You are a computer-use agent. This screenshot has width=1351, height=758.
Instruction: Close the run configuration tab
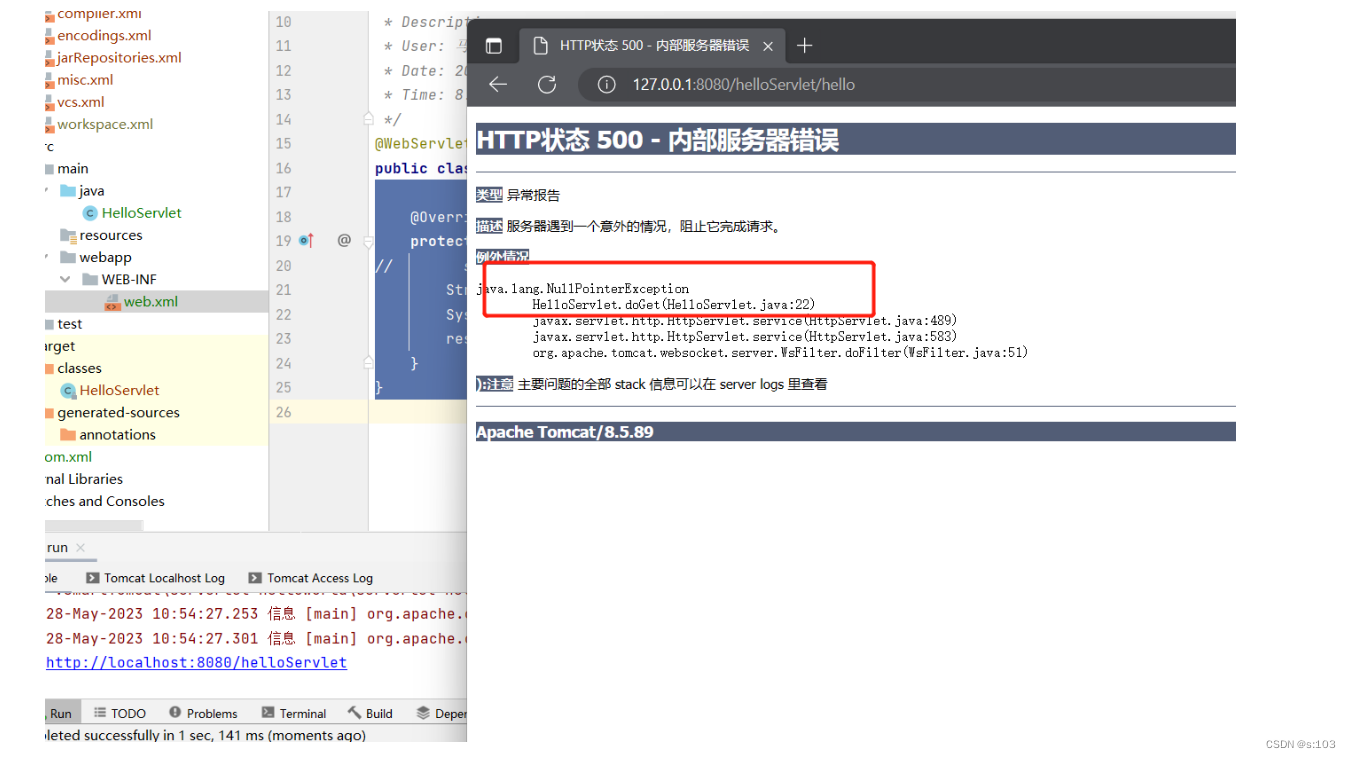[x=81, y=548]
